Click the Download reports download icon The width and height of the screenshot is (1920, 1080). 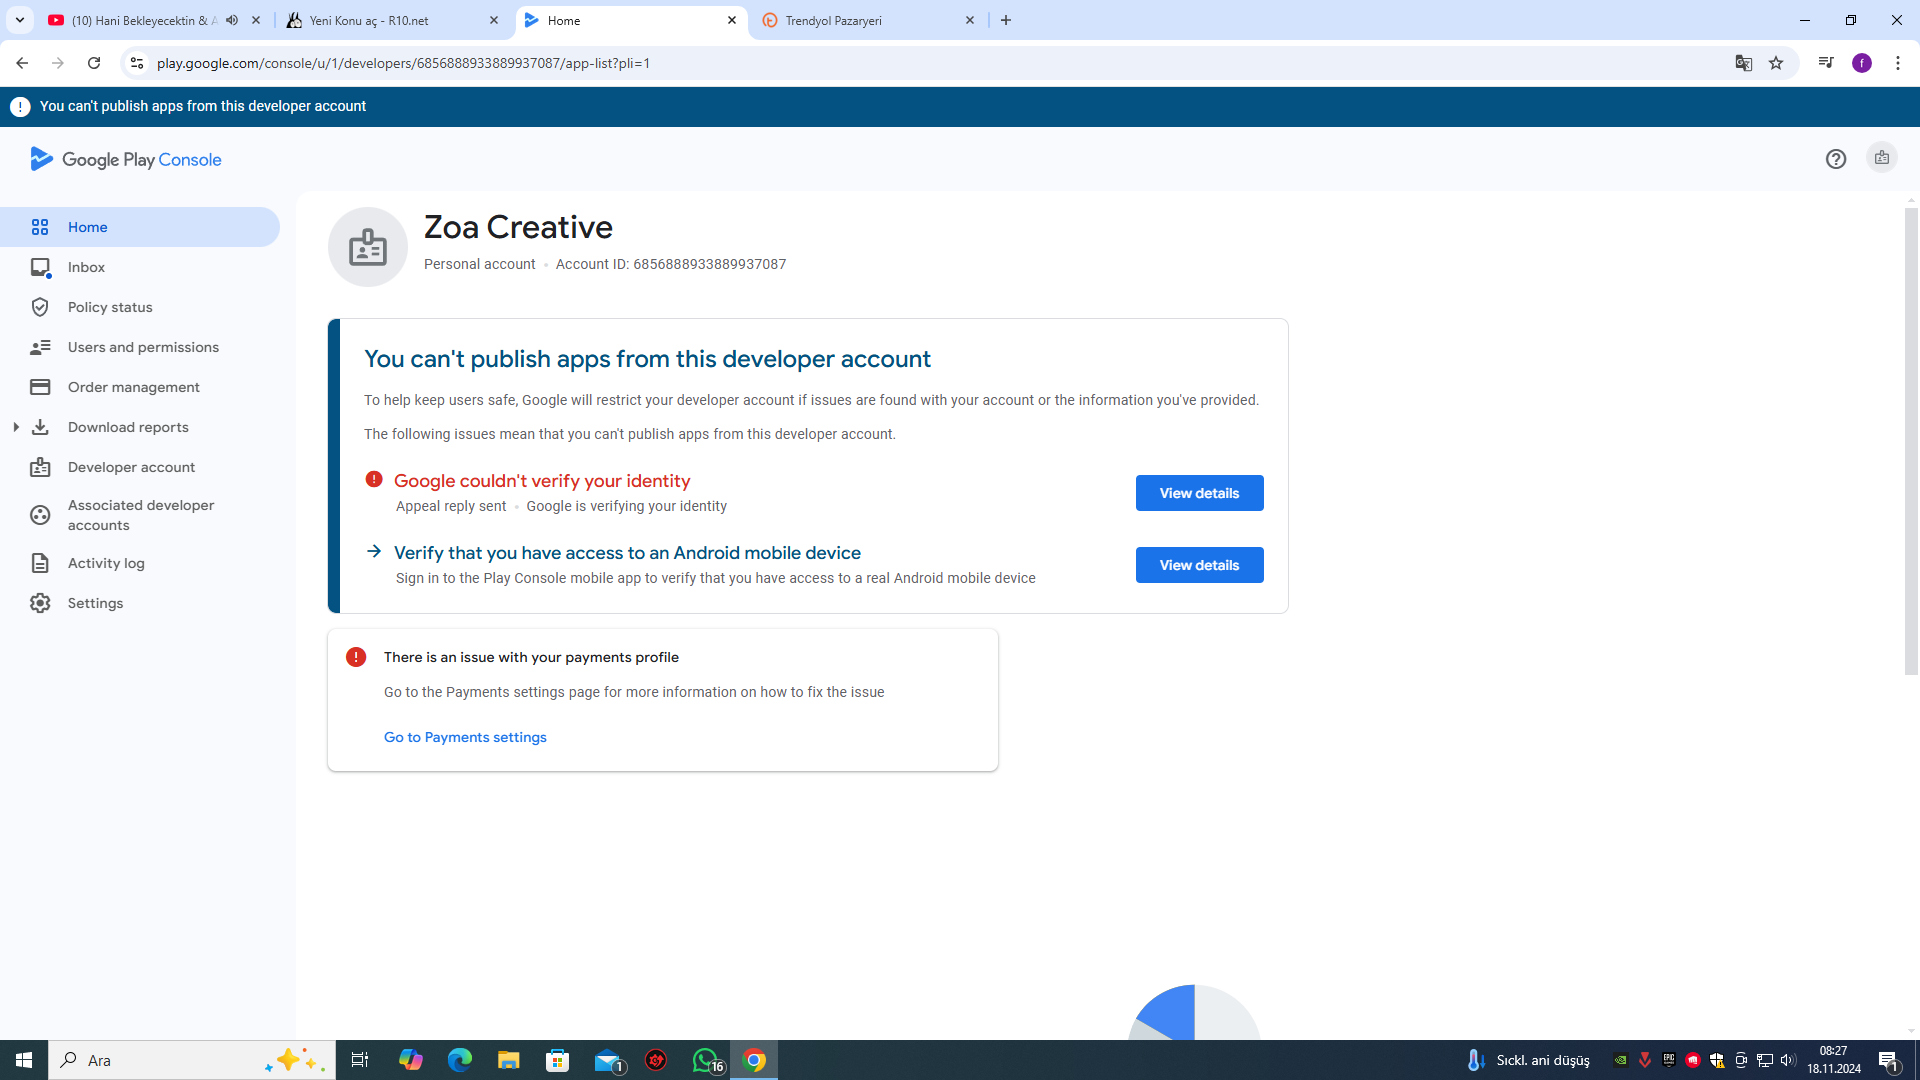click(40, 427)
